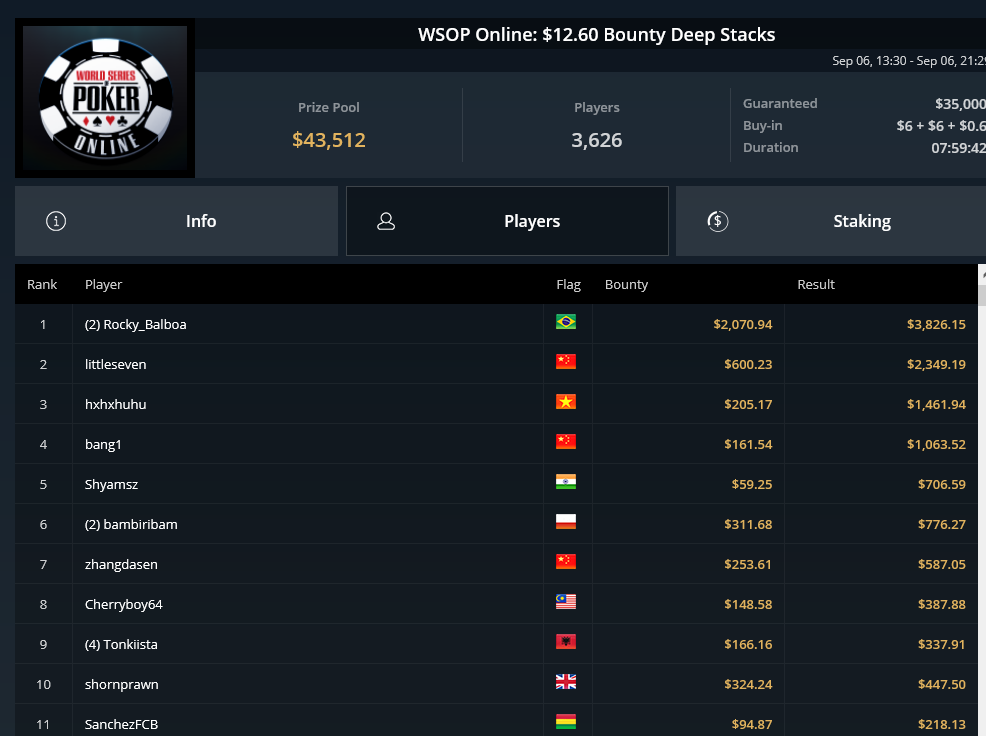Screen dimensions: 986x736
Task: Click the 3,626 players count
Action: click(597, 140)
